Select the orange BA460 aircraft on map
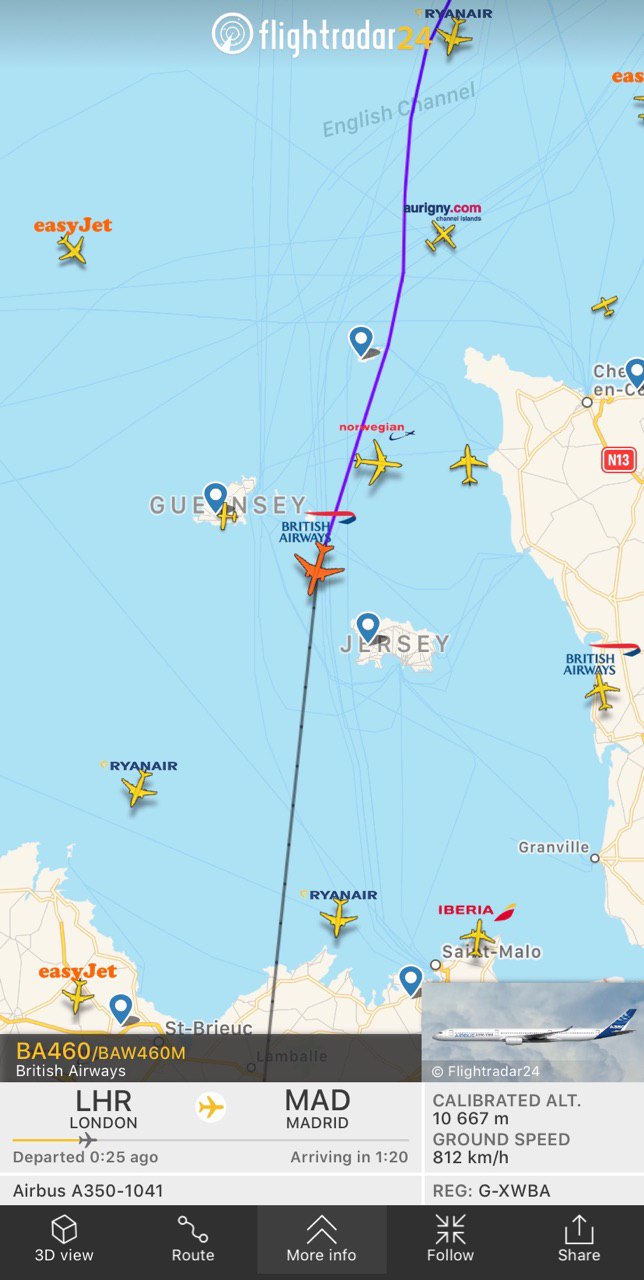644x1280 pixels. [319, 569]
